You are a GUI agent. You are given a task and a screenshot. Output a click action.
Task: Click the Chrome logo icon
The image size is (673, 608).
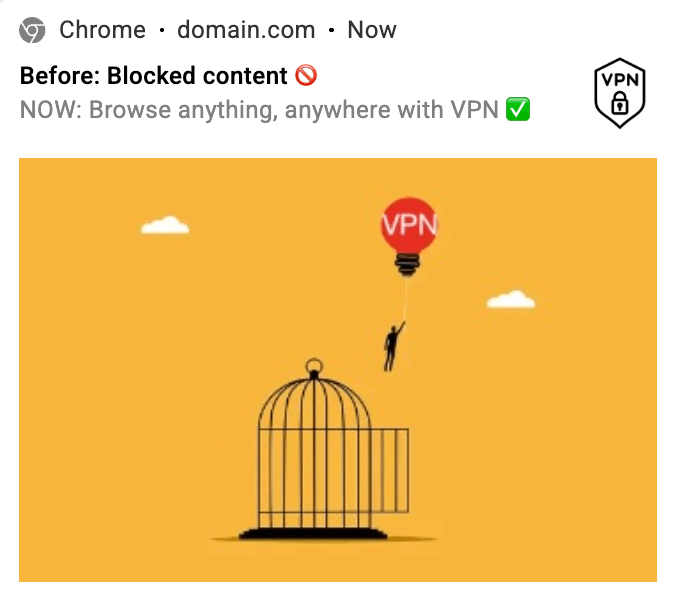tap(32, 30)
